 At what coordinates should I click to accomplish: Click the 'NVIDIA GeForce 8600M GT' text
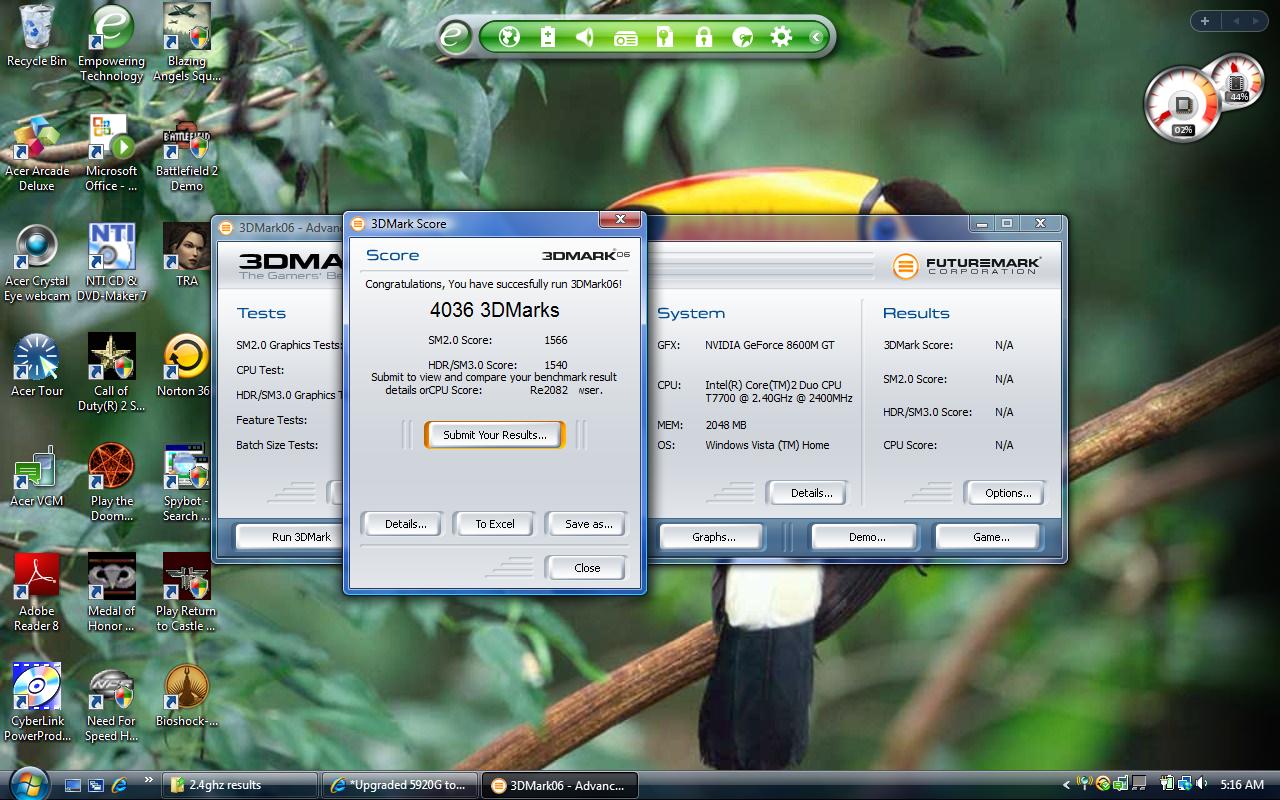[x=769, y=345]
